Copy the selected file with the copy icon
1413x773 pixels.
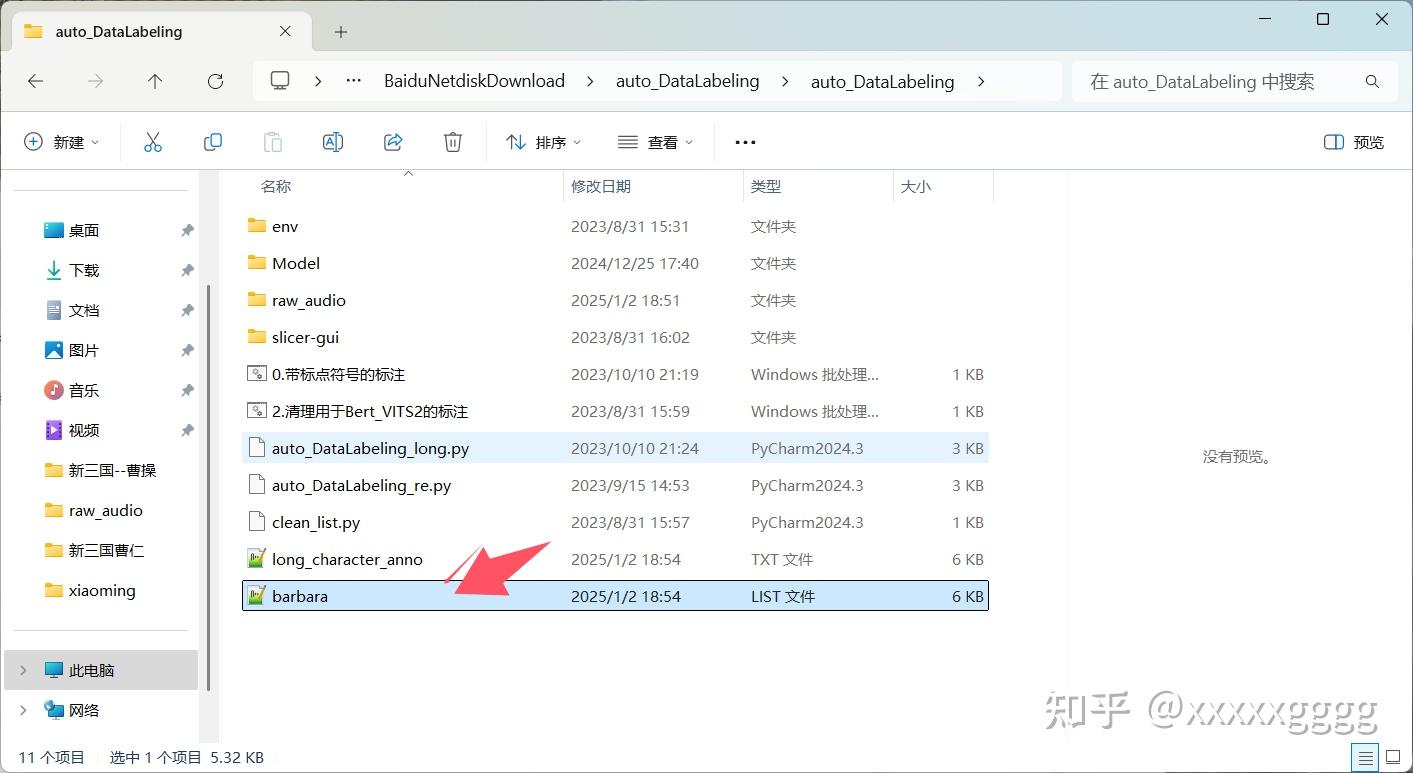[212, 141]
